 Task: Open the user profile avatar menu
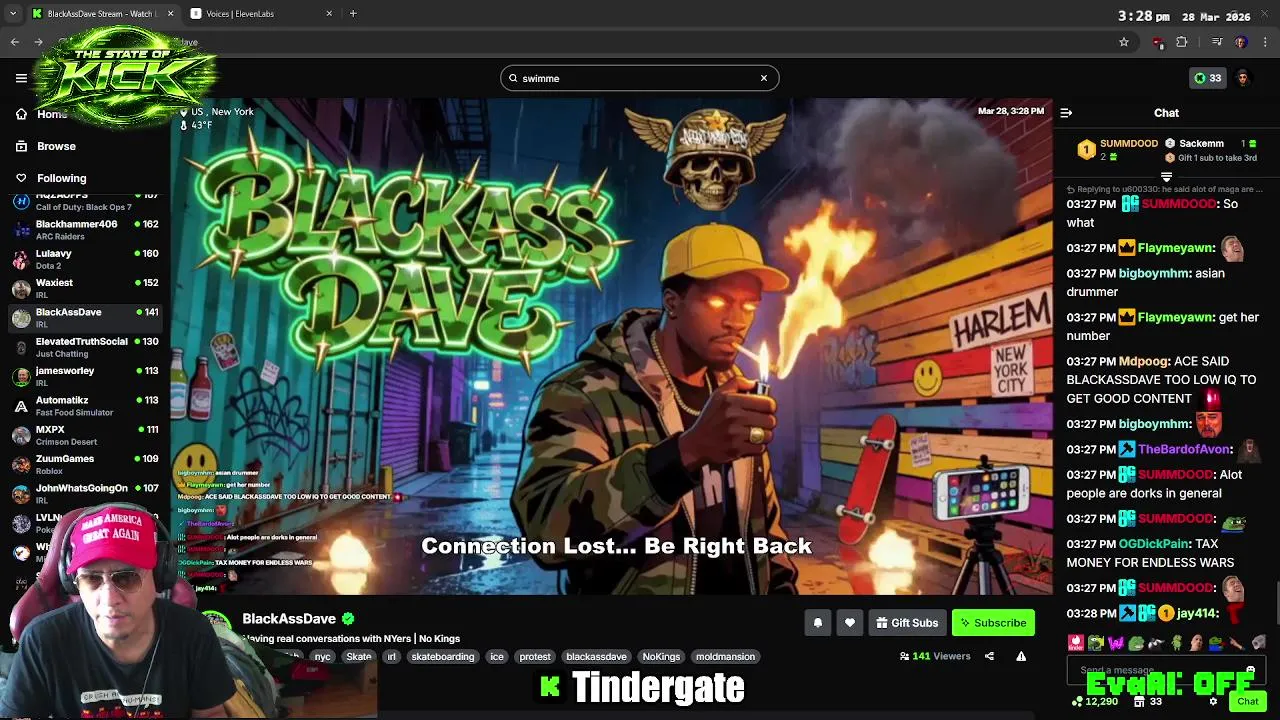(1243, 78)
